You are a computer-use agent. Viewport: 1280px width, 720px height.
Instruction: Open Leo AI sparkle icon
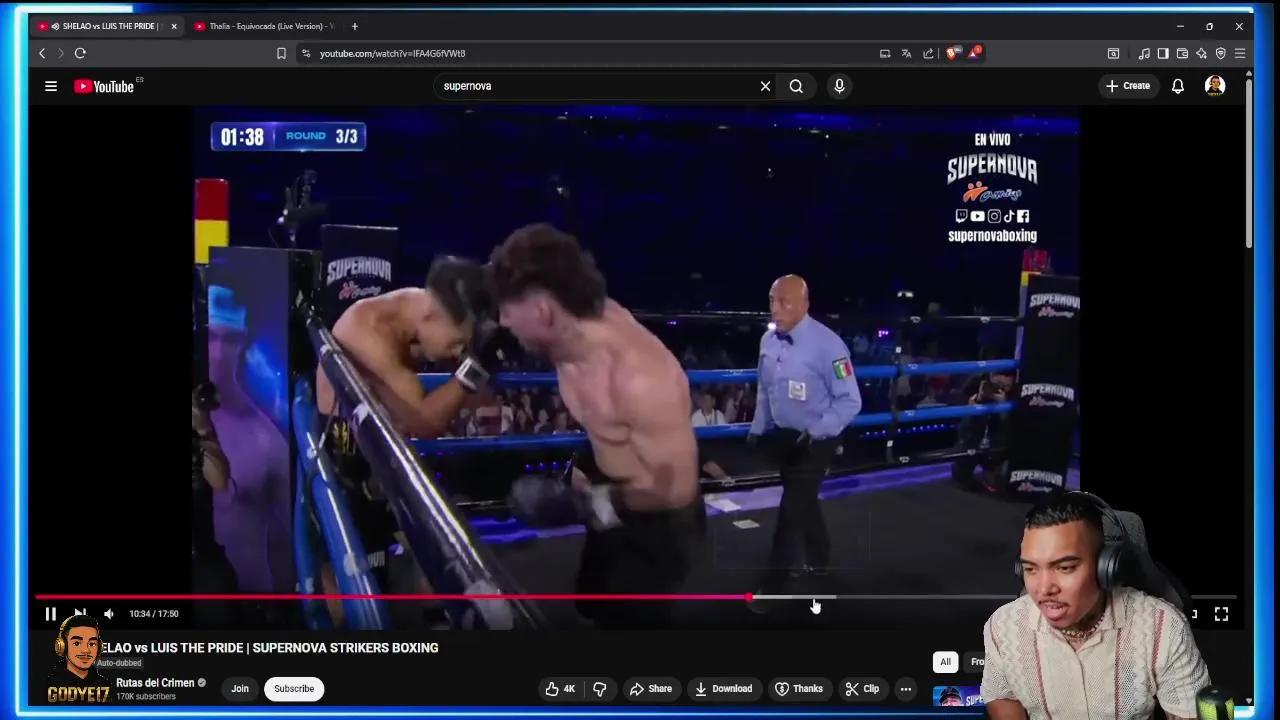coord(1201,53)
